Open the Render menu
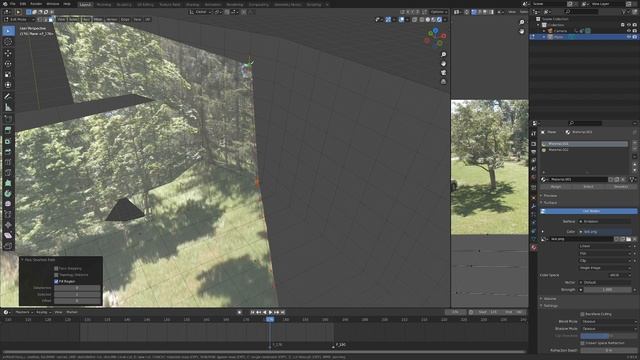This screenshot has height=360, width=640. click(x=36, y=4)
